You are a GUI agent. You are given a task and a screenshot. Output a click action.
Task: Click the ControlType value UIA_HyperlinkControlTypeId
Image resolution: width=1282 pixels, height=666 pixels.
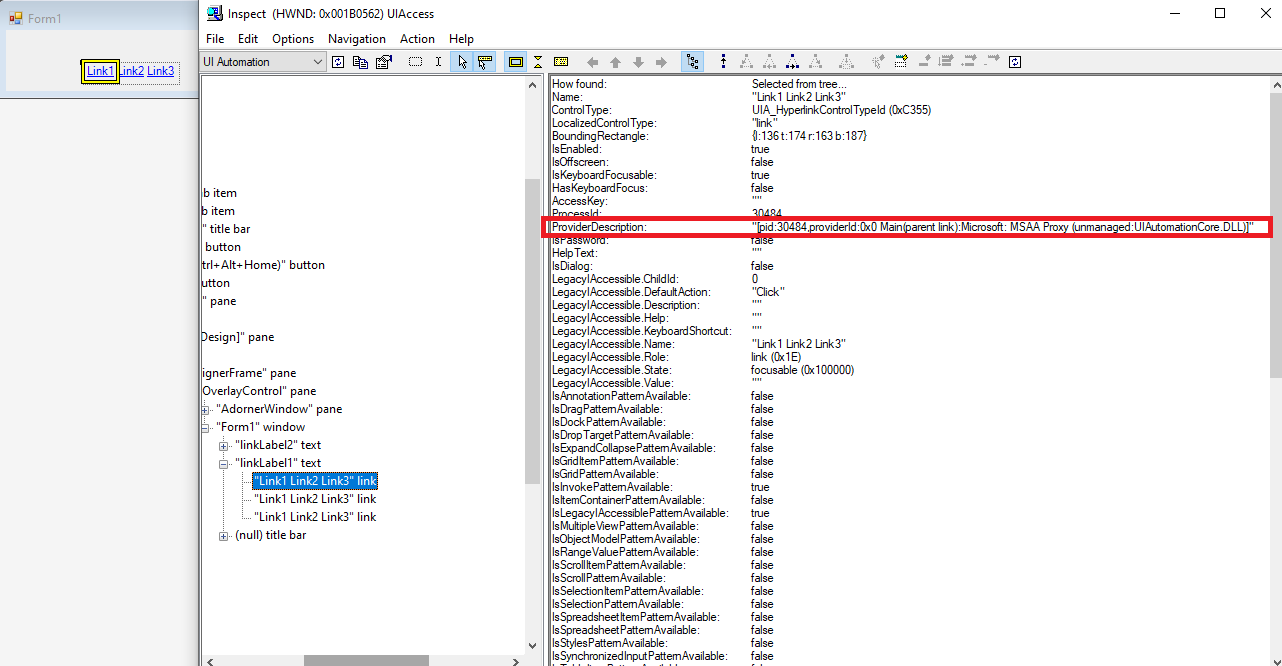click(x=841, y=110)
